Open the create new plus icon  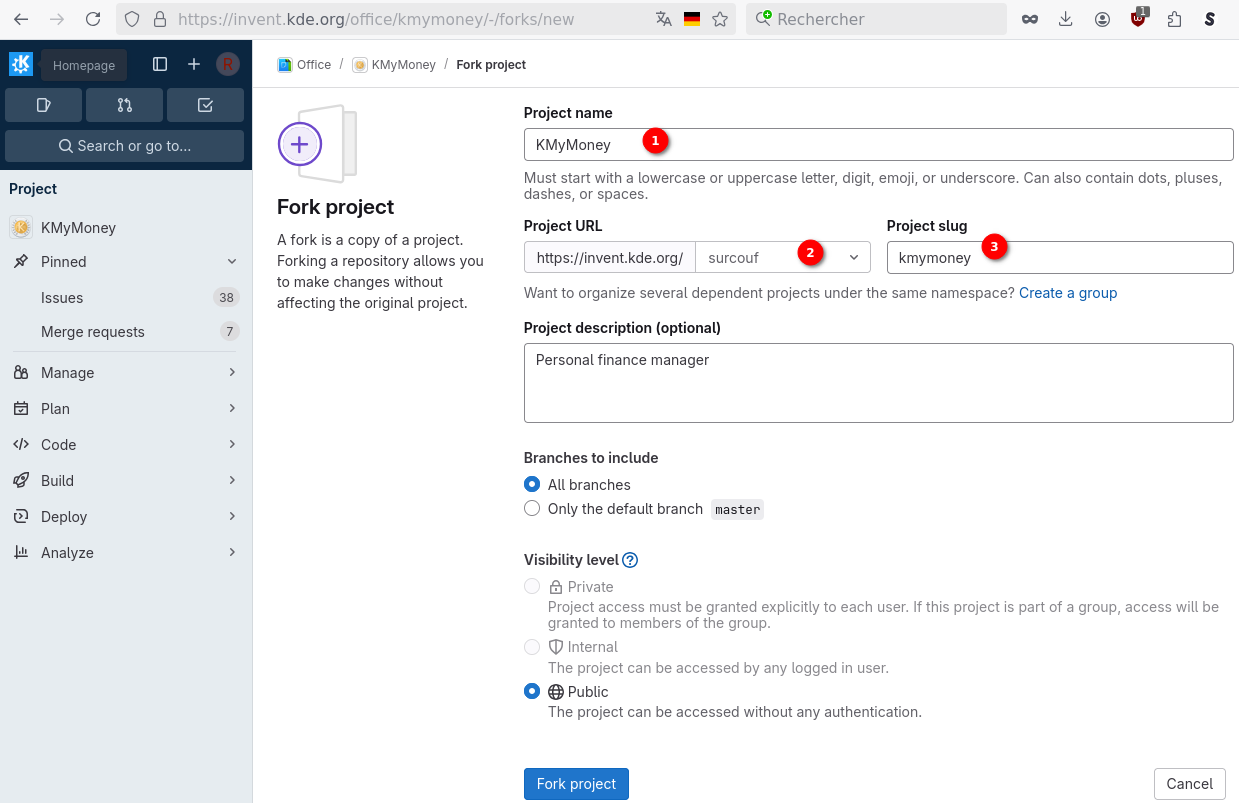pos(194,64)
